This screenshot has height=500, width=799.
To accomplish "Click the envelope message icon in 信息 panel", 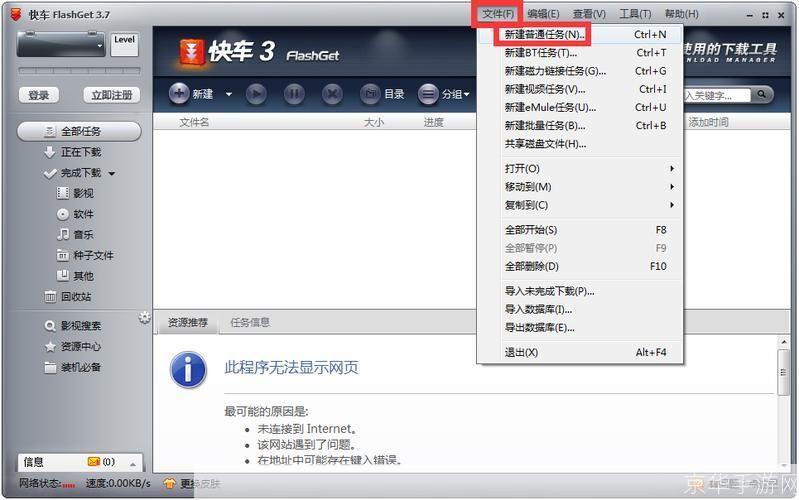I will click(x=94, y=462).
